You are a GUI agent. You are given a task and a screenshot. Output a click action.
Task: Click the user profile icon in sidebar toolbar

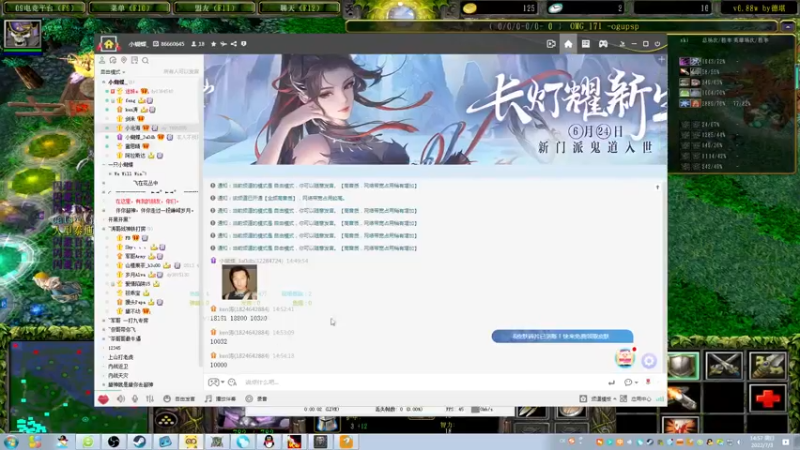coord(102,60)
